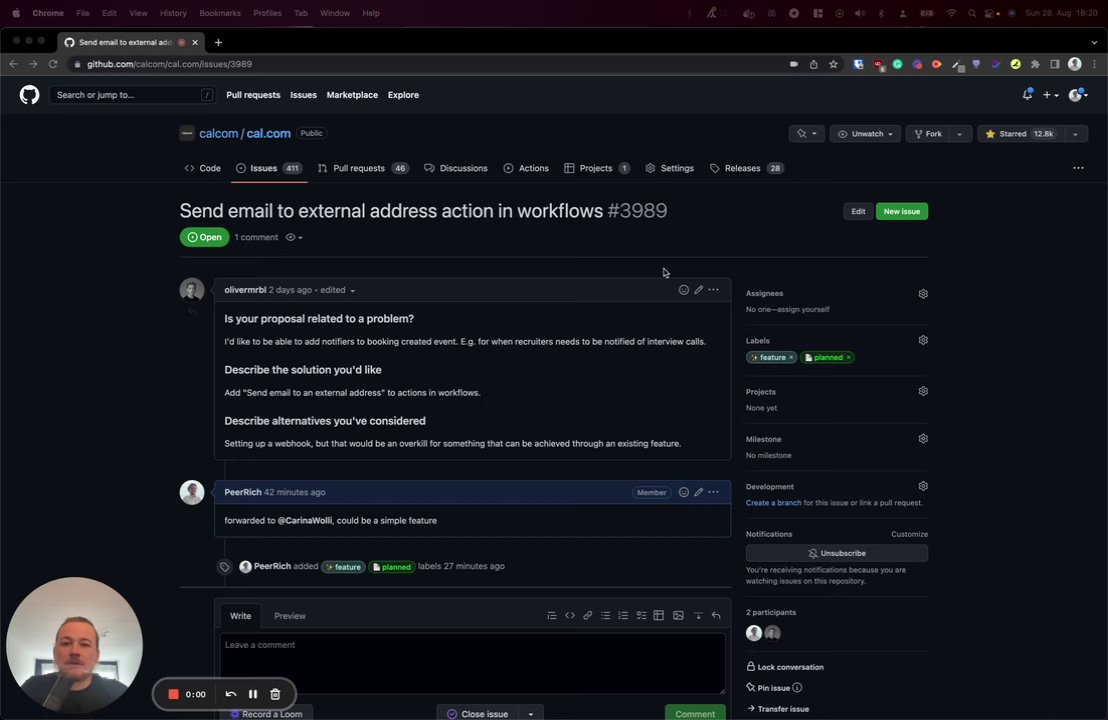The height and width of the screenshot is (720, 1108).
Task: Click Customize notifications link
Action: tap(909, 534)
